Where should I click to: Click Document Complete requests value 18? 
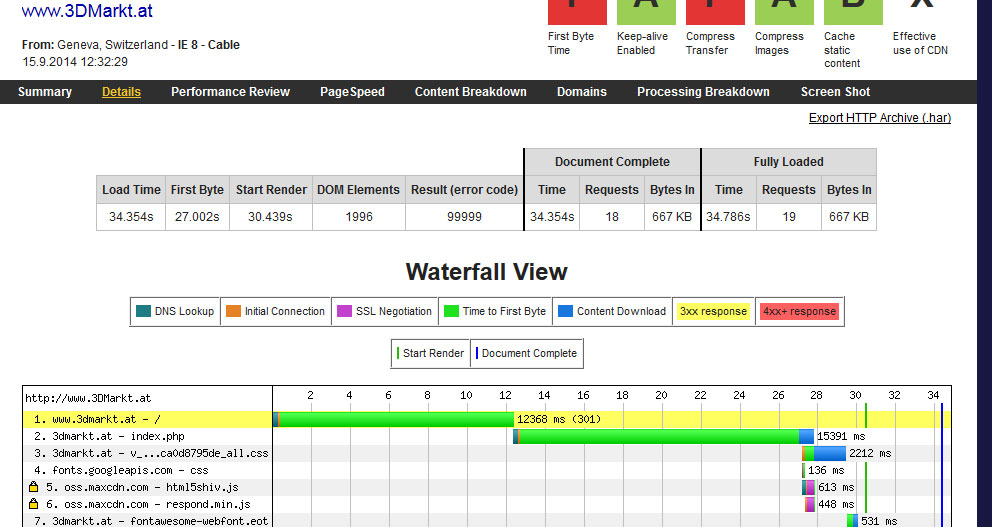tap(612, 217)
